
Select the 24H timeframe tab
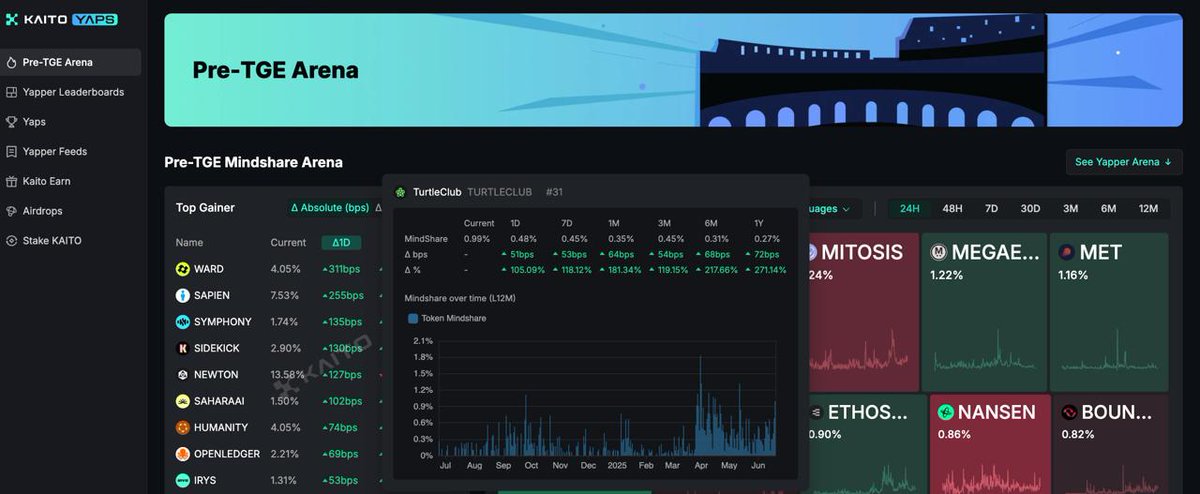tap(910, 208)
